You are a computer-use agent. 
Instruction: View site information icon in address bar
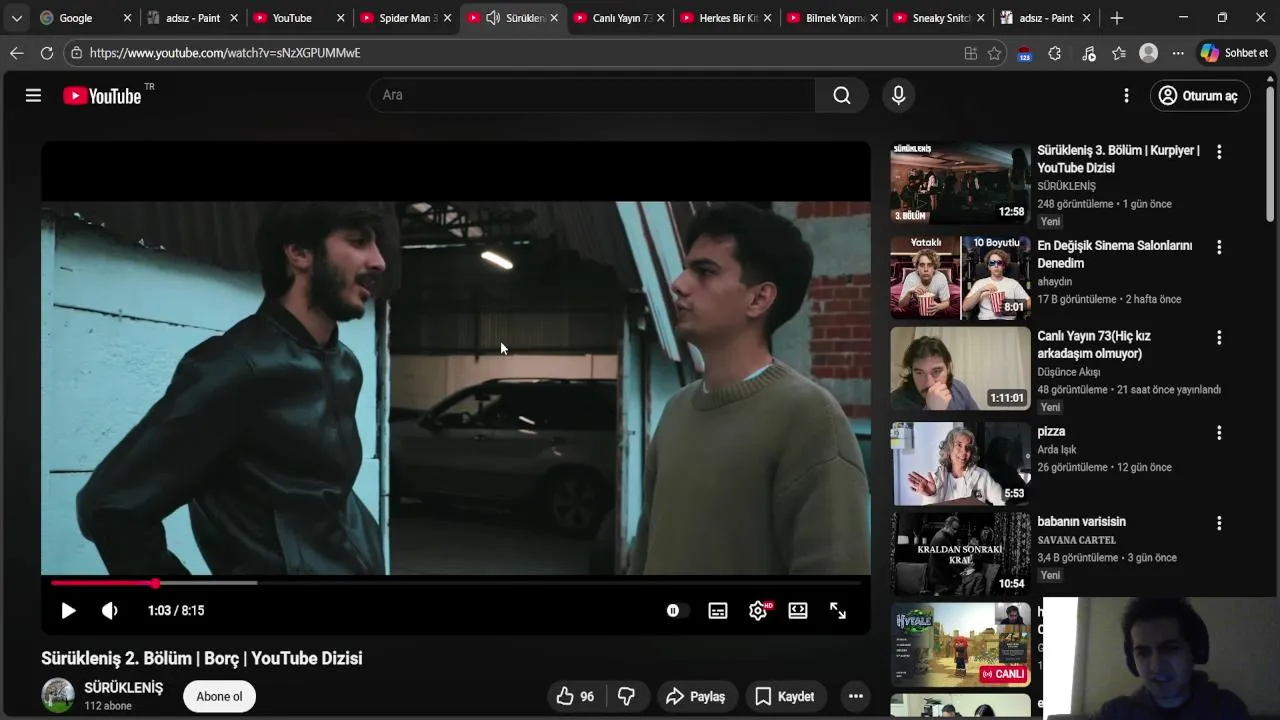coord(76,53)
